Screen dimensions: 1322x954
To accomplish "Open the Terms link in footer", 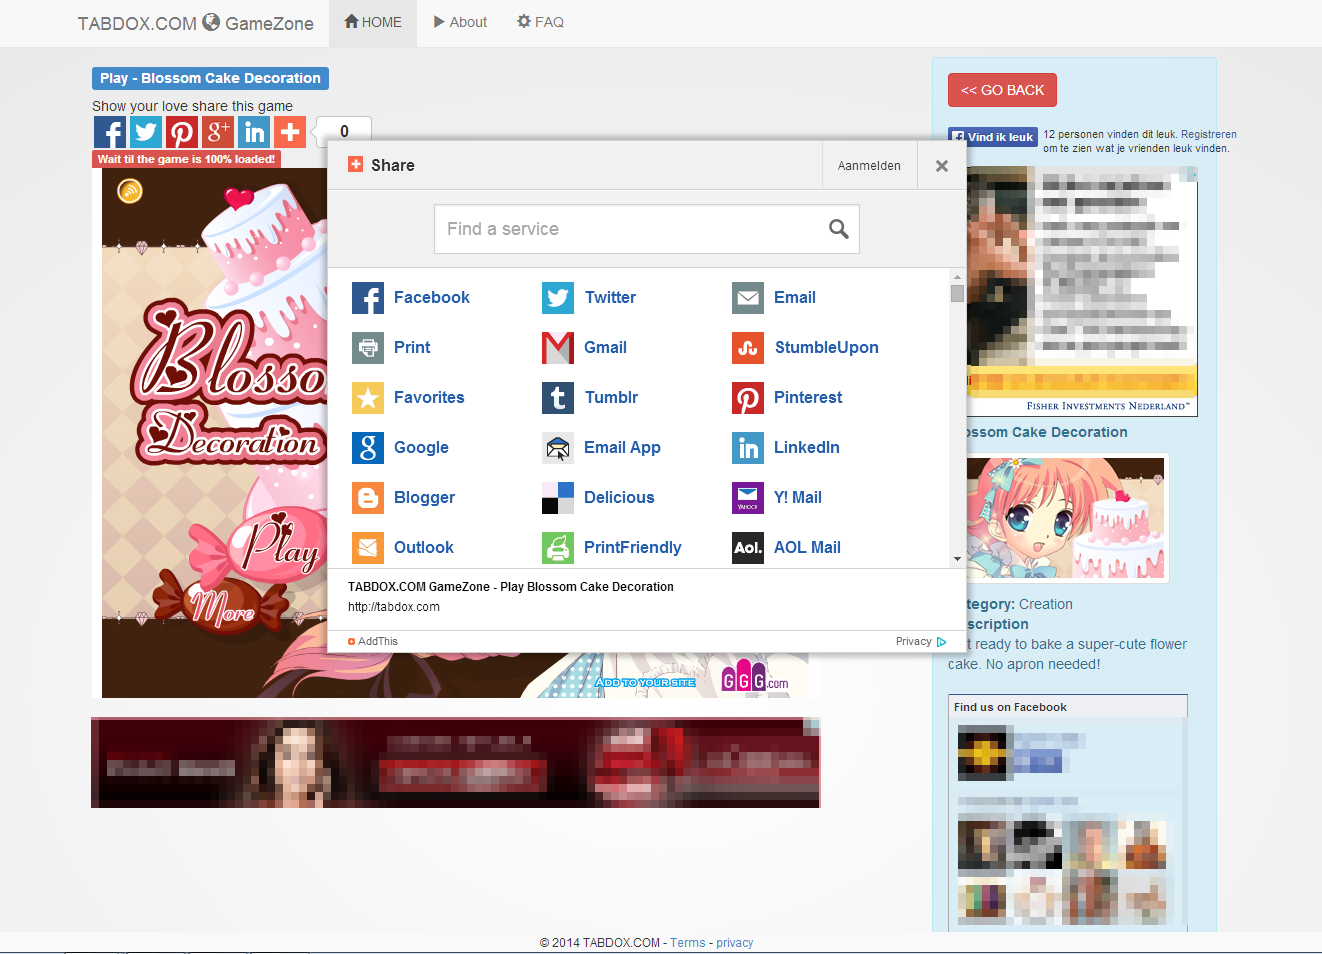I will [687, 943].
